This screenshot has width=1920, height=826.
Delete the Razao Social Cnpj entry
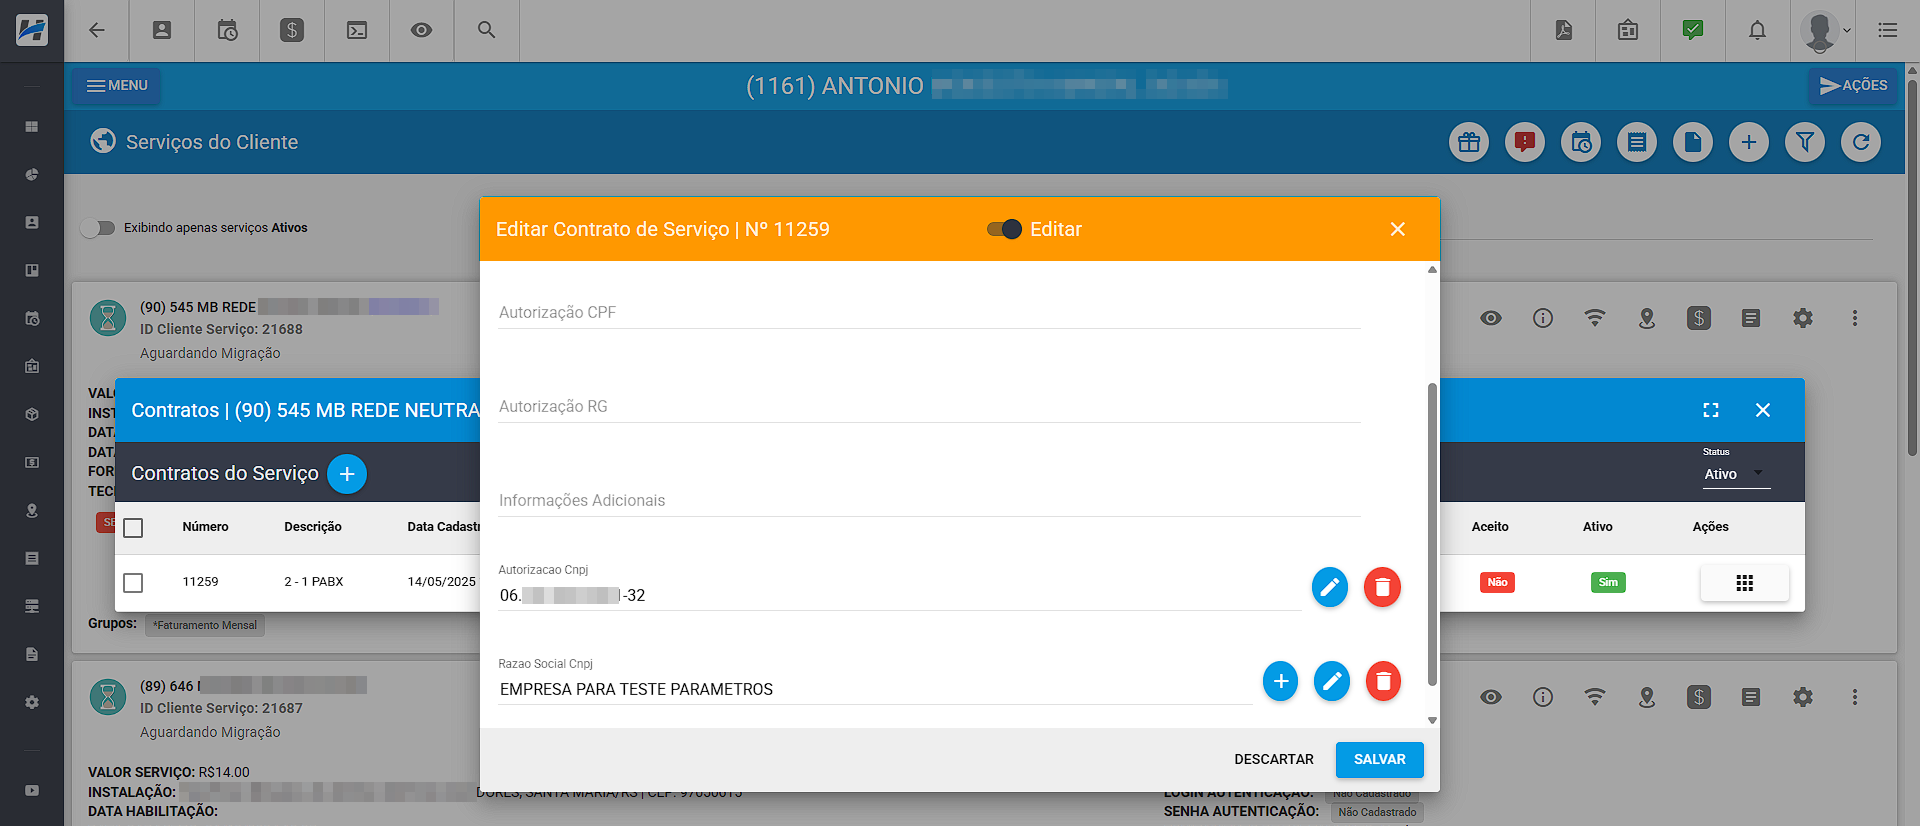pyautogui.click(x=1383, y=681)
